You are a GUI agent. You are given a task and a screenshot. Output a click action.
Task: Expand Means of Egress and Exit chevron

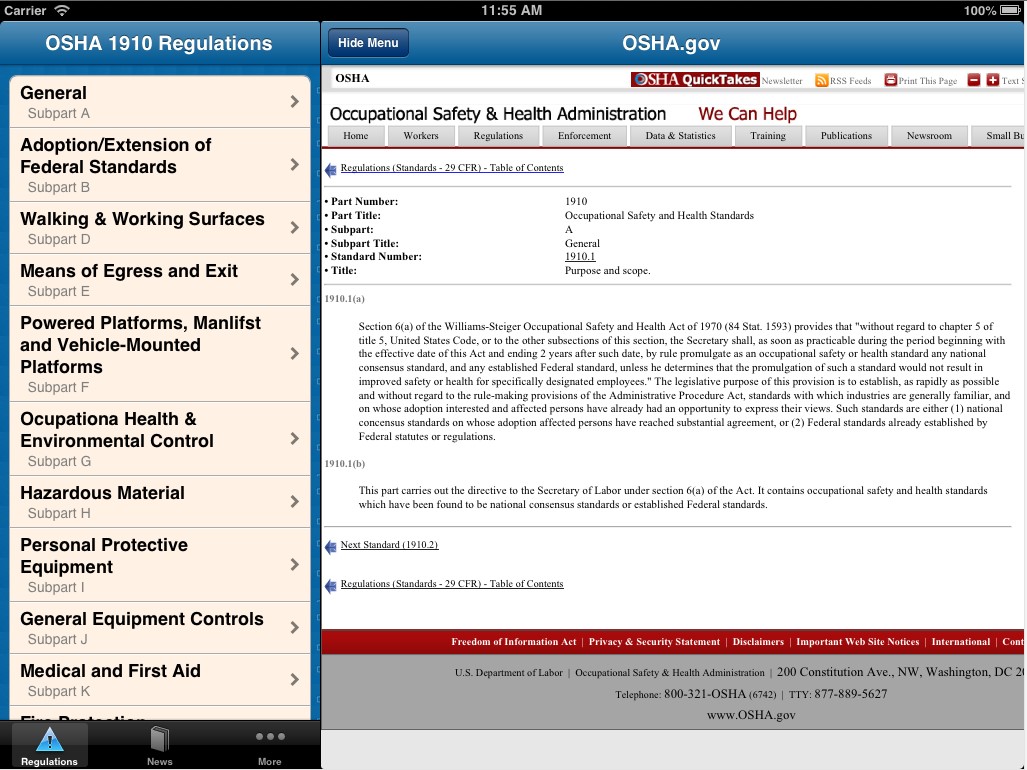point(295,280)
